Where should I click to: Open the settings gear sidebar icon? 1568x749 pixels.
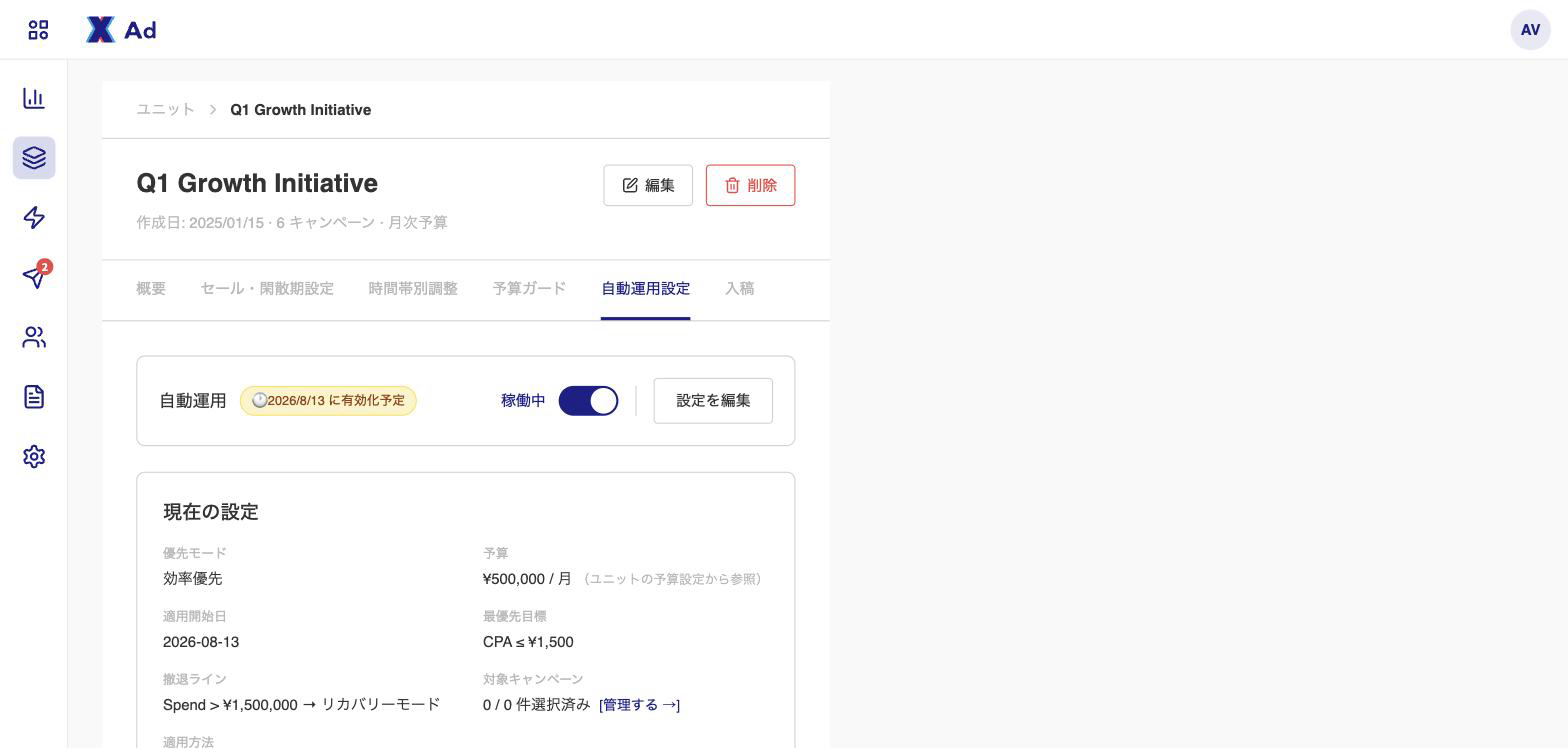tap(34, 456)
